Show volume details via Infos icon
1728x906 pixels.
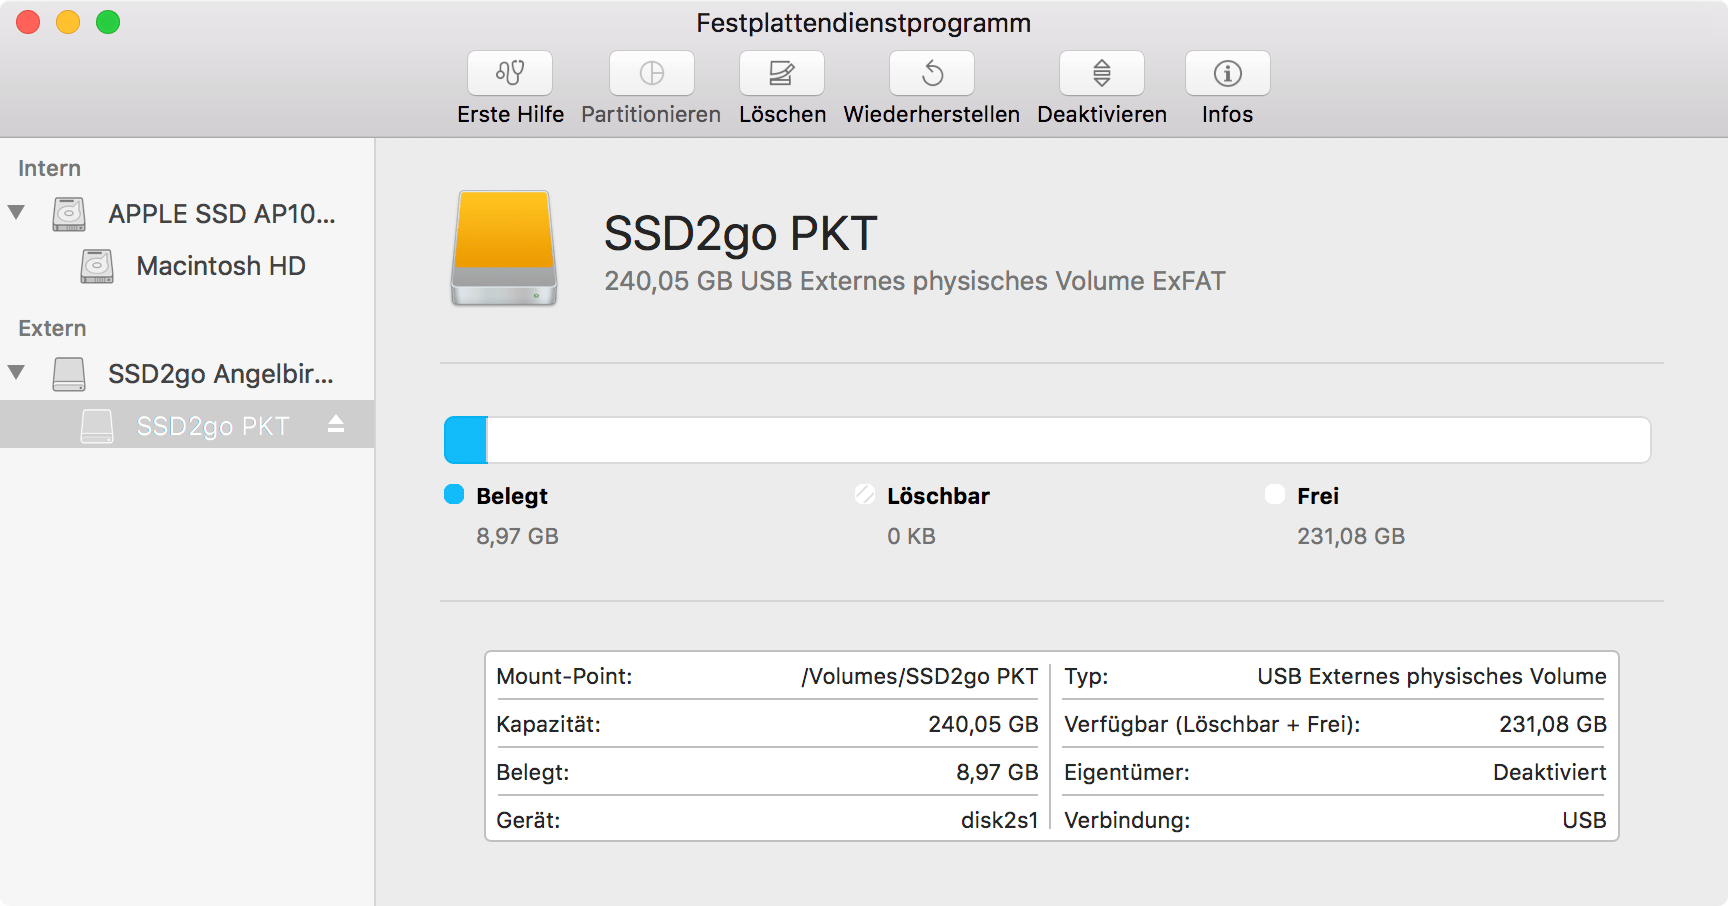[1228, 73]
